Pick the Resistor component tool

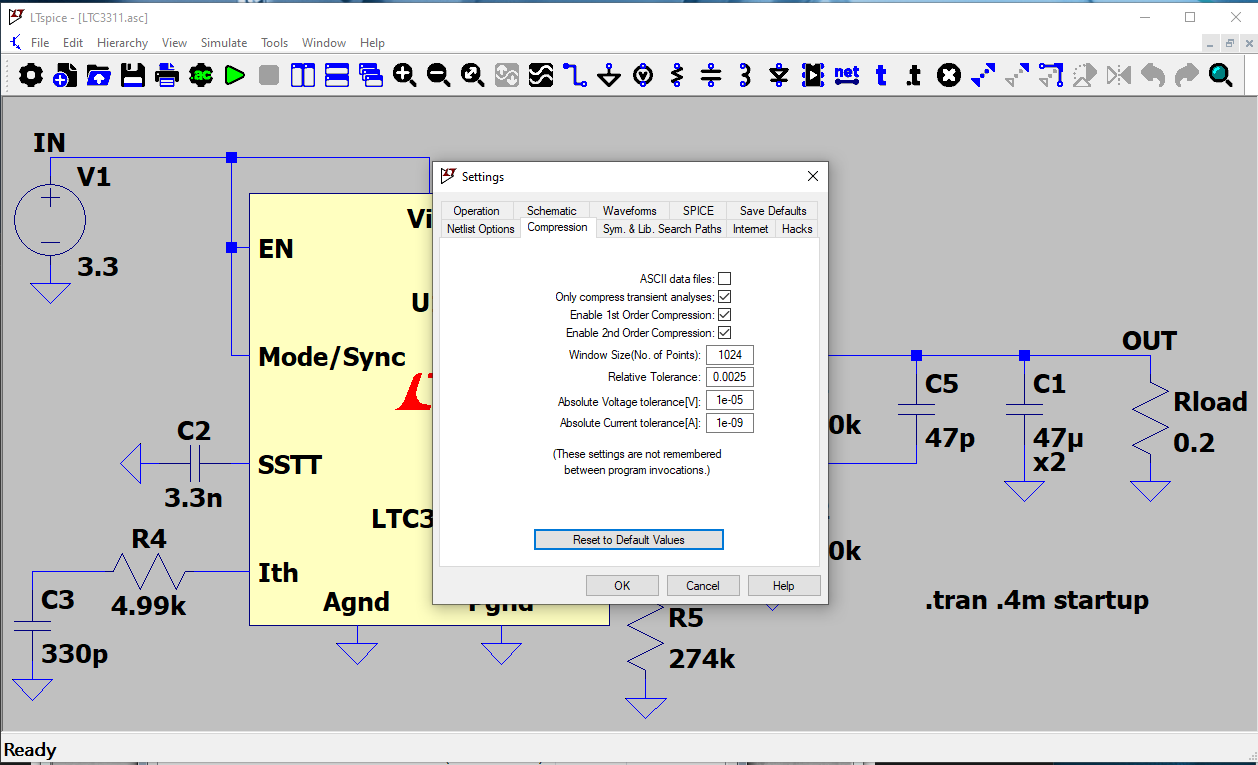coord(677,75)
